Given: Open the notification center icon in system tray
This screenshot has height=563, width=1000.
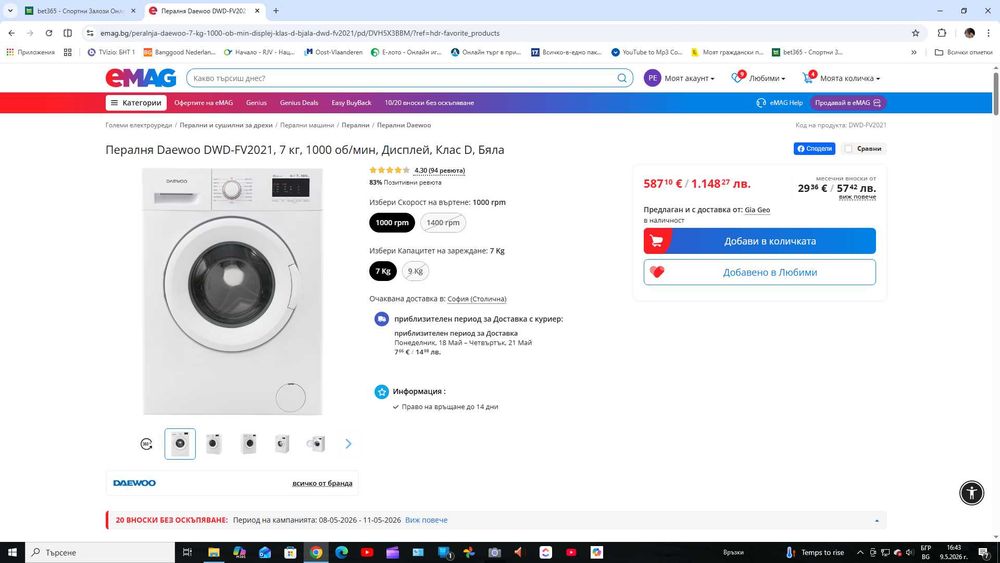Looking at the screenshot, I should coord(983,552).
